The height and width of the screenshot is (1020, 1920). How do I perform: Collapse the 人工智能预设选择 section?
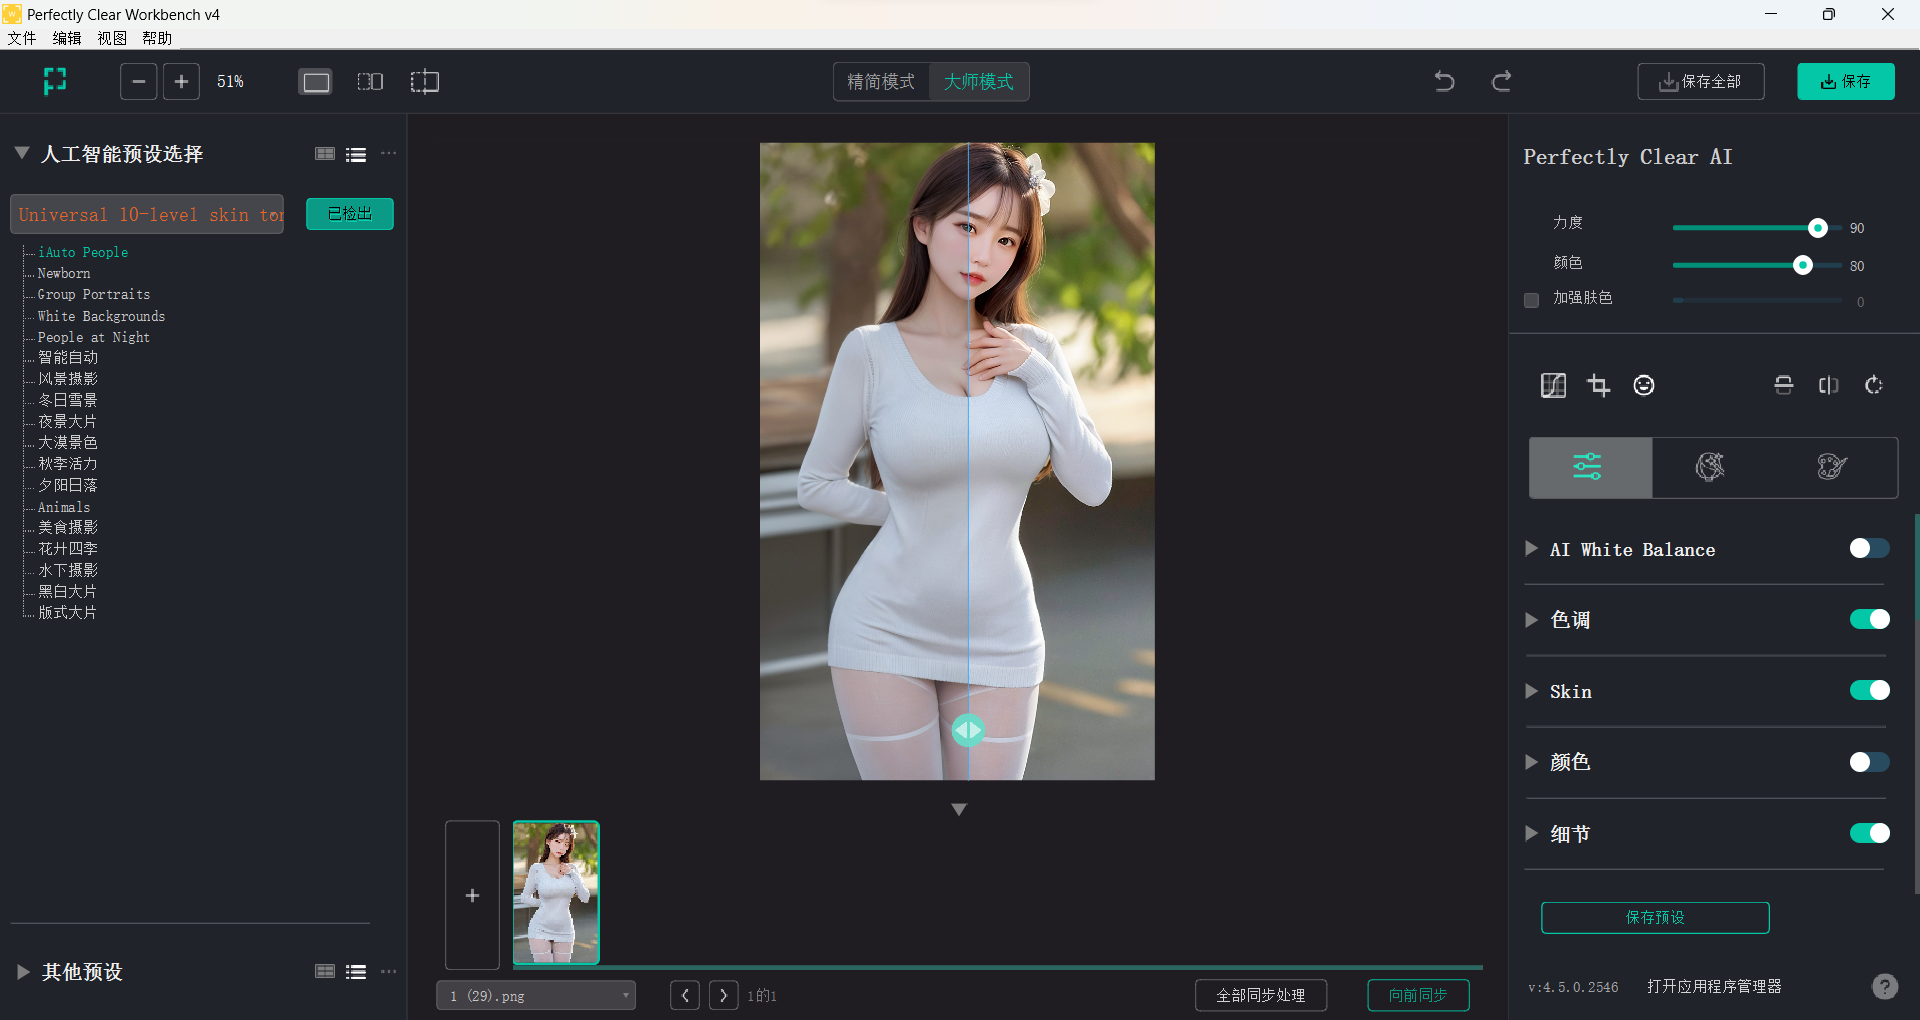point(20,153)
